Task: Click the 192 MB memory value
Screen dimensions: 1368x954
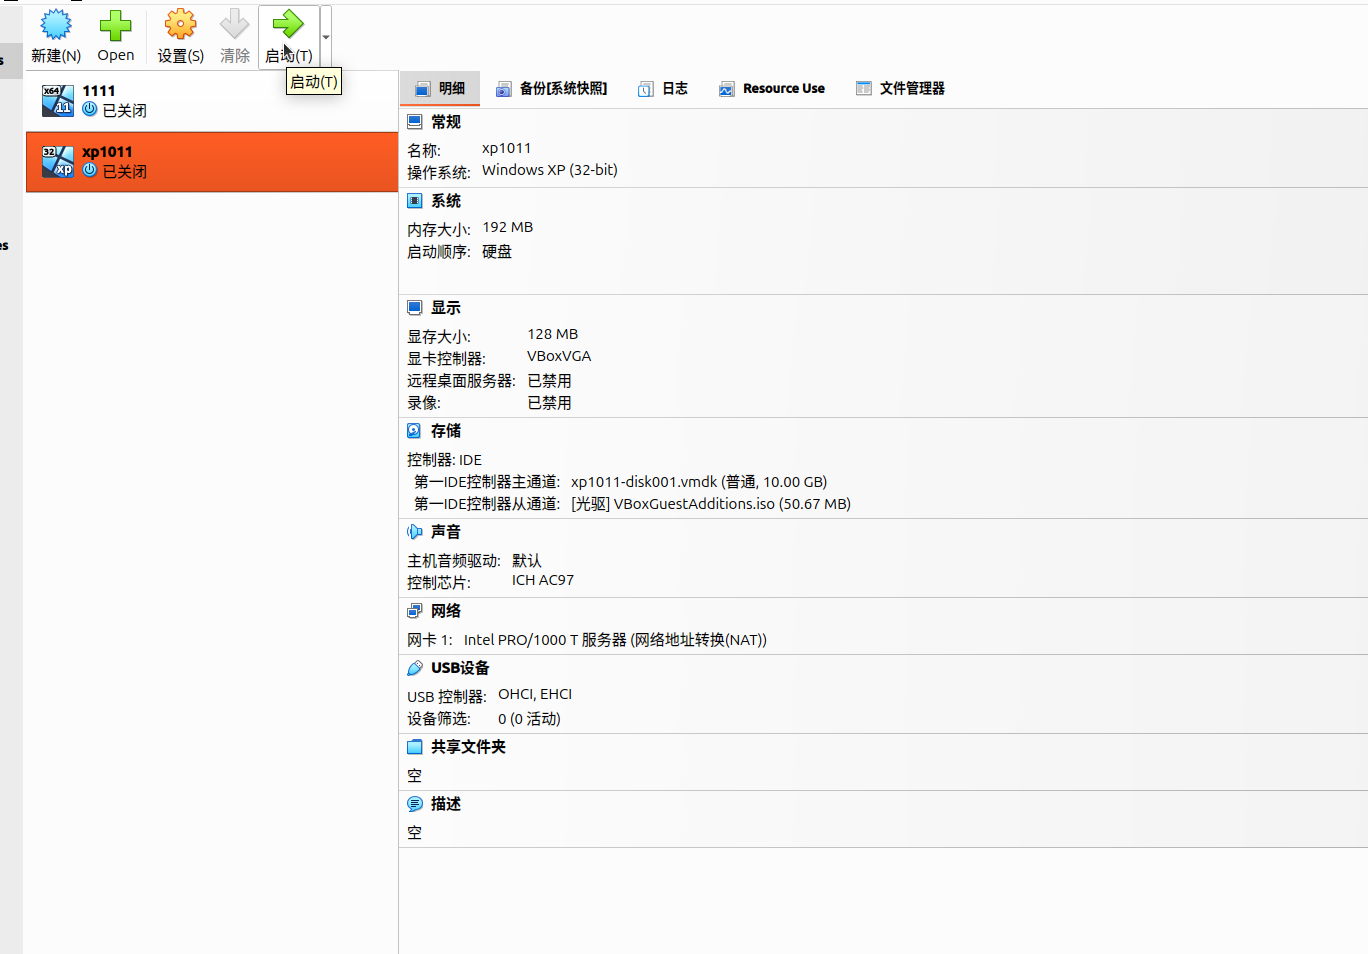Action: [x=508, y=227]
